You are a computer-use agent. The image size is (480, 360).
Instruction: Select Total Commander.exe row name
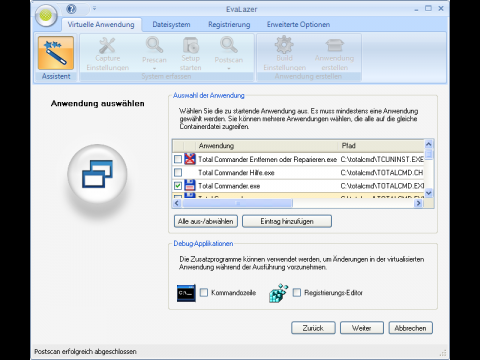point(229,186)
